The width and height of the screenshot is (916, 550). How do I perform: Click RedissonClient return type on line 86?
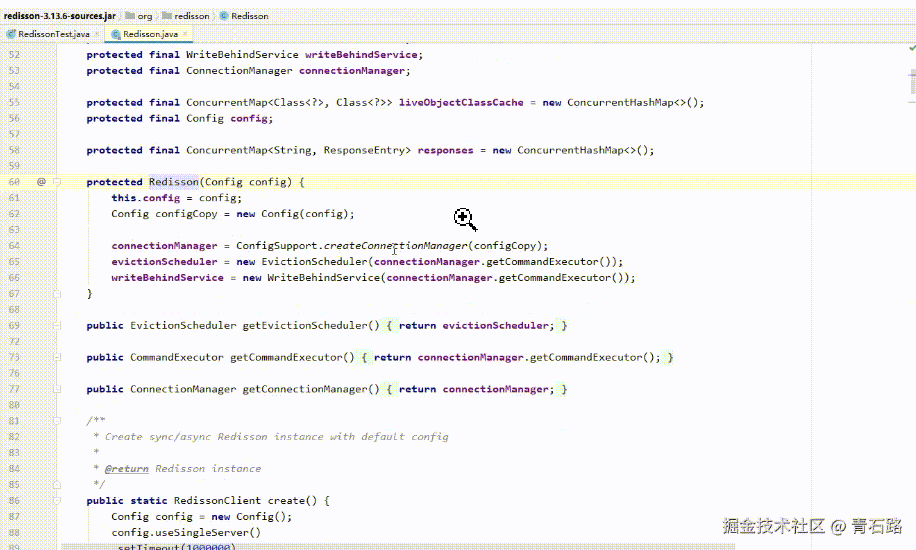coord(217,500)
